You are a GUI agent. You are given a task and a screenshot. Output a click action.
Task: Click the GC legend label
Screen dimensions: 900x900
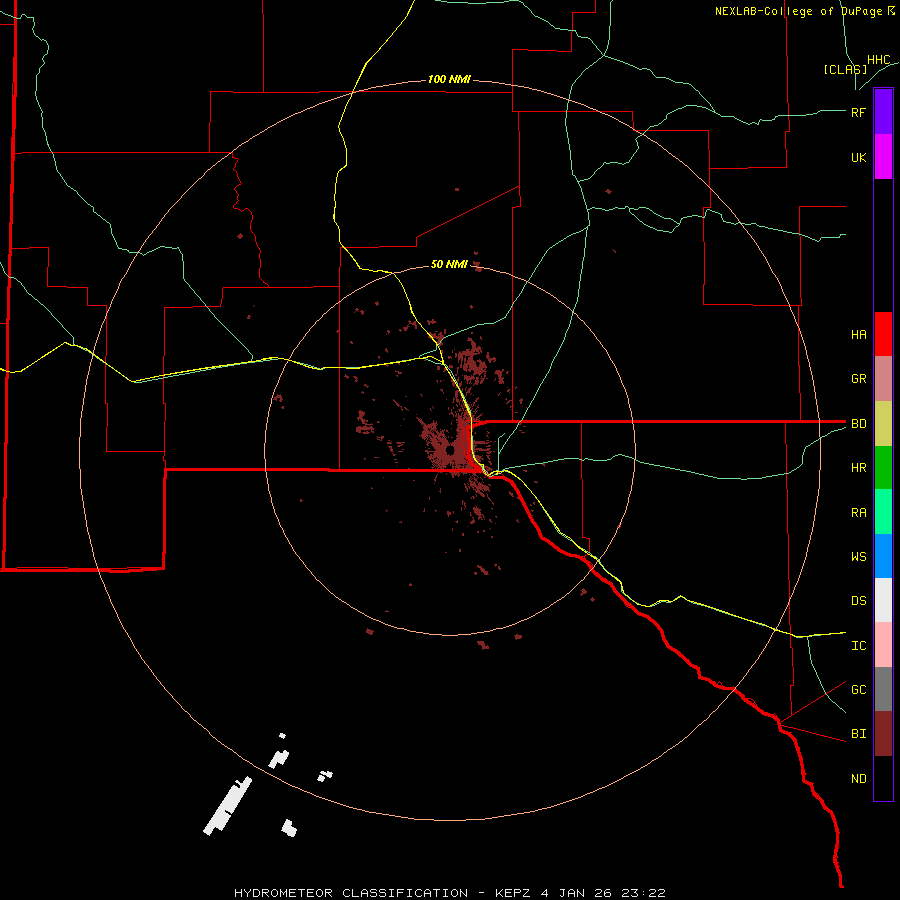click(x=858, y=689)
